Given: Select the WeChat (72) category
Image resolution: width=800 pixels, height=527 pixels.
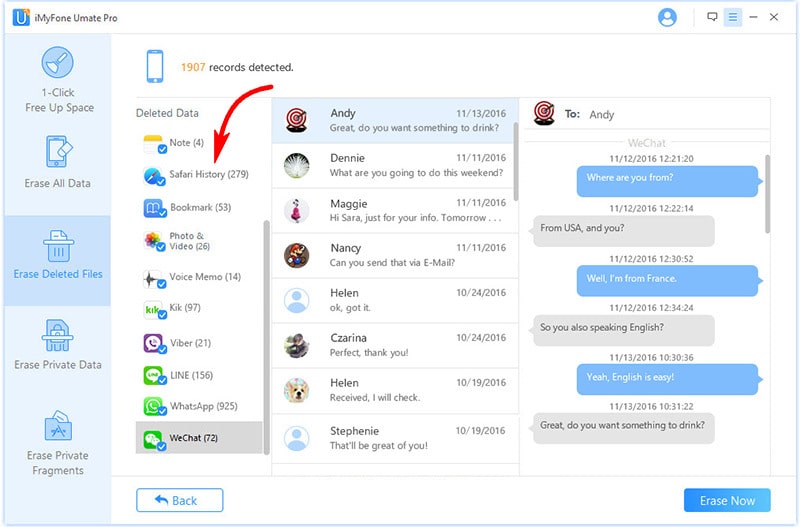Looking at the screenshot, I should pos(199,438).
